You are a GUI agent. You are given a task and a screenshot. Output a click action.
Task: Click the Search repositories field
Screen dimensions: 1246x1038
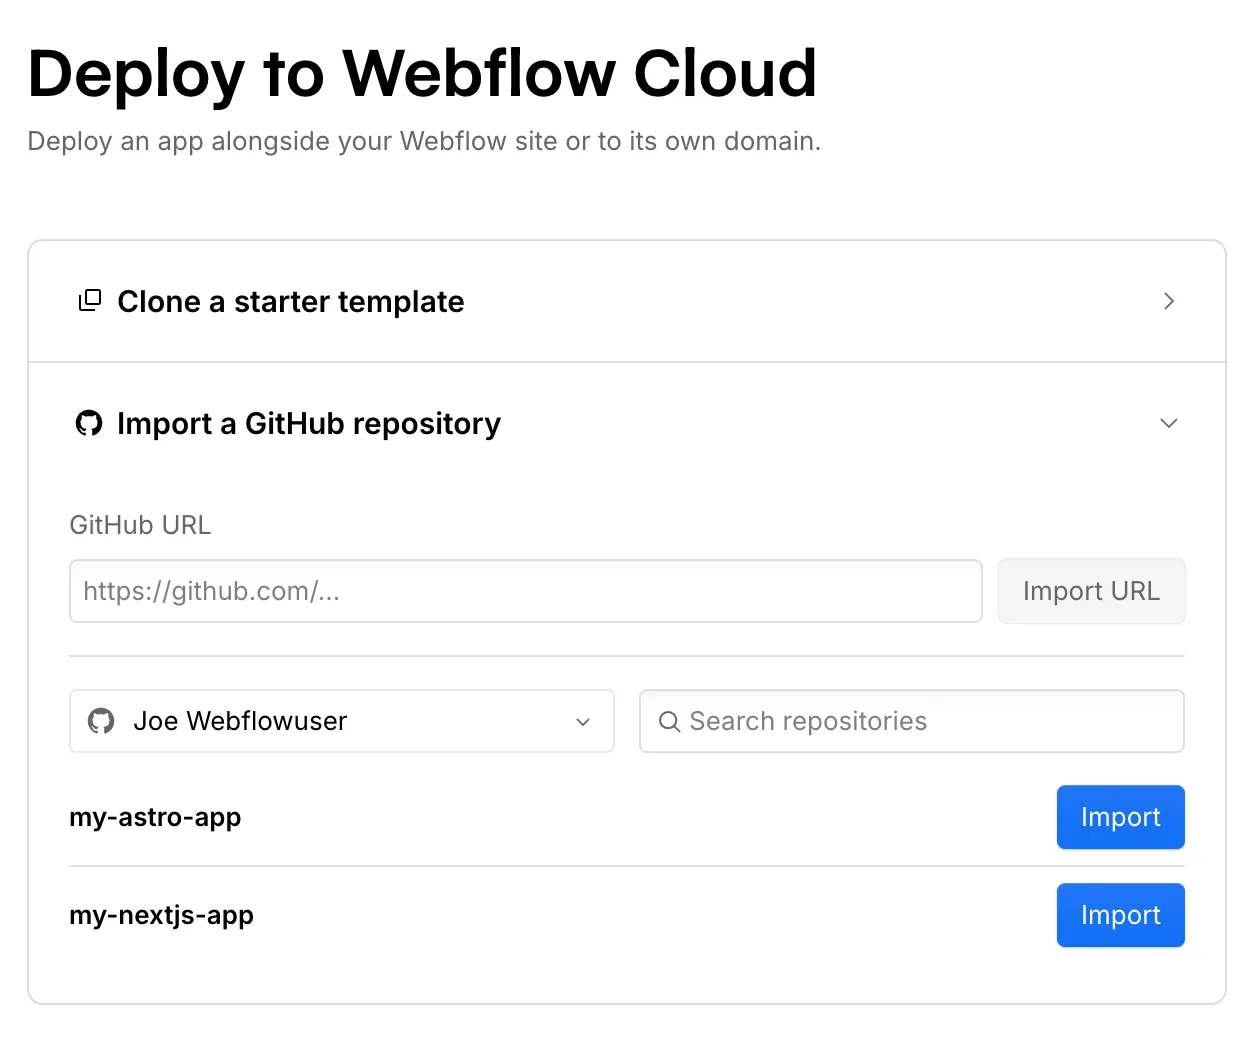pyautogui.click(x=912, y=721)
